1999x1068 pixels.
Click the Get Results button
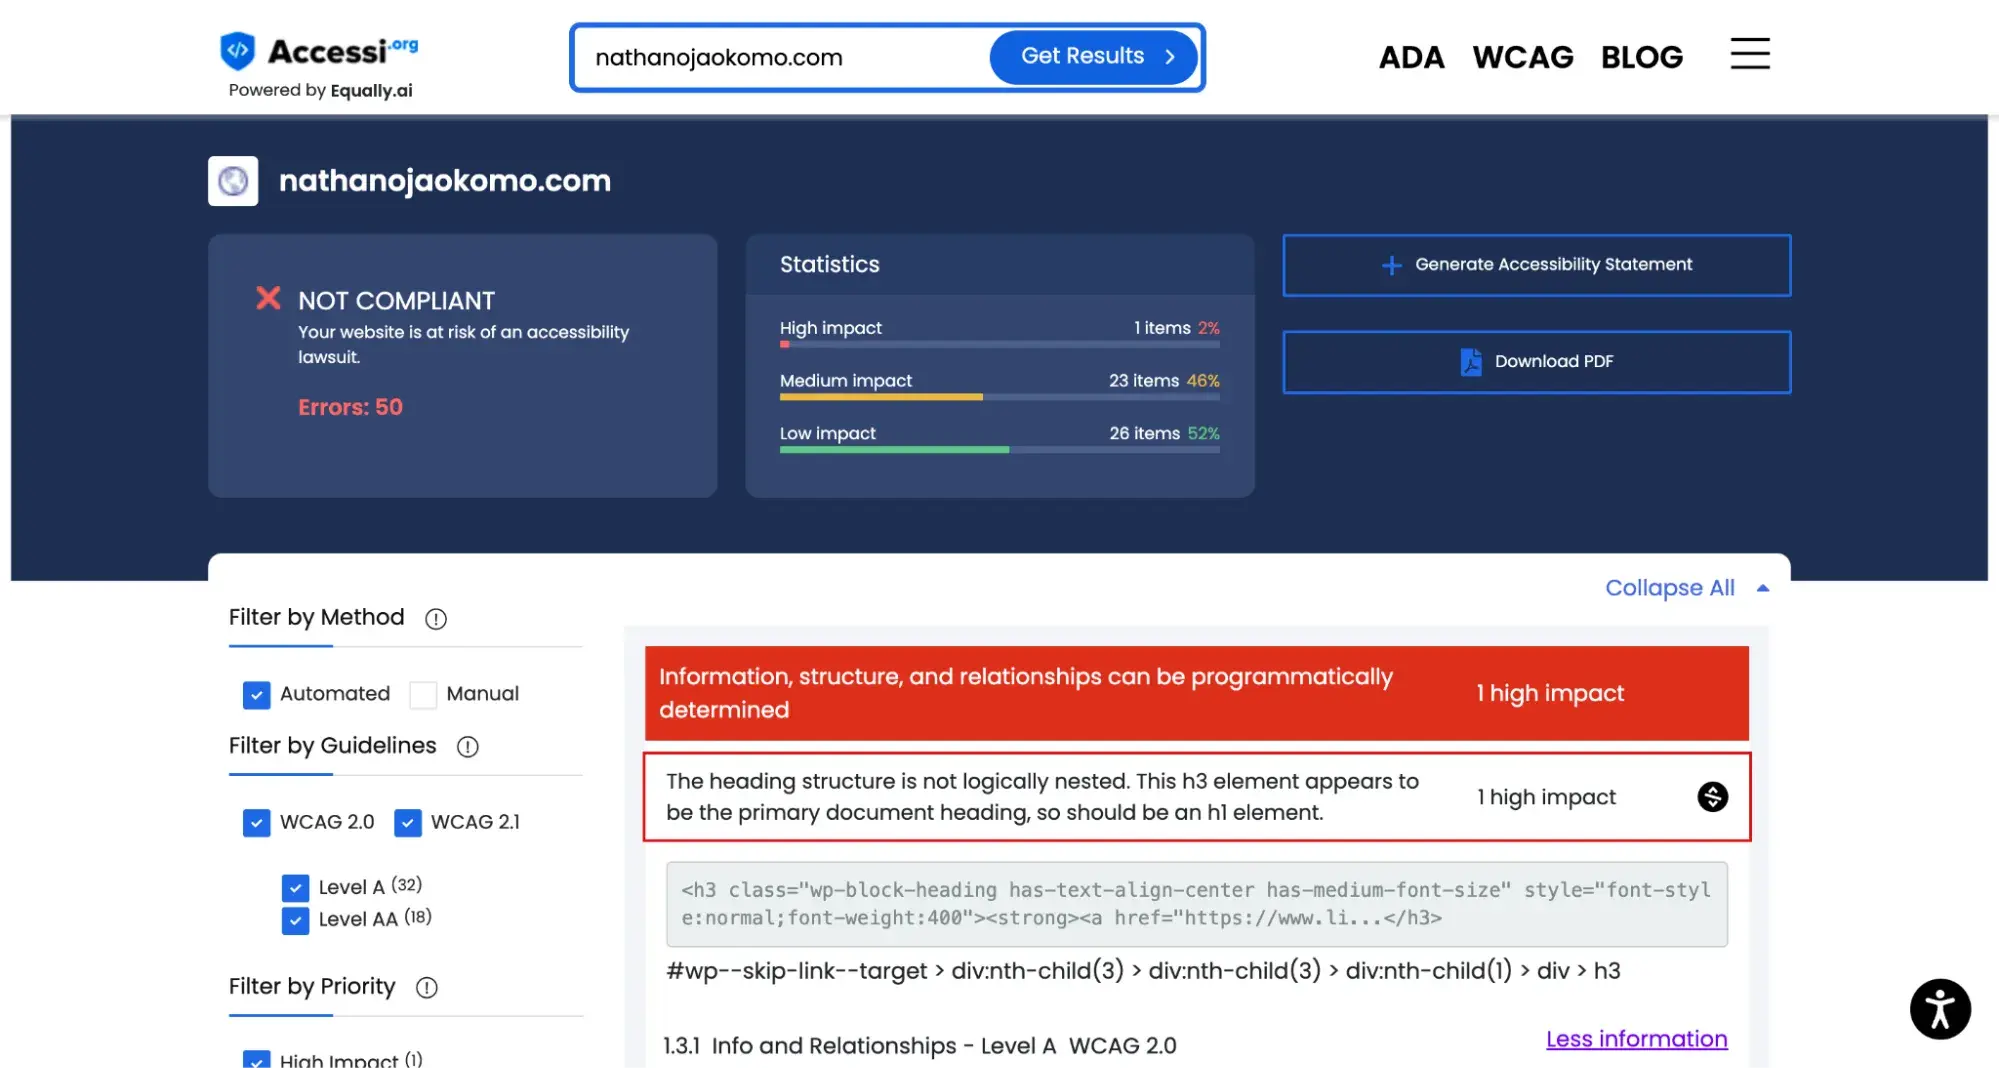coord(1093,57)
